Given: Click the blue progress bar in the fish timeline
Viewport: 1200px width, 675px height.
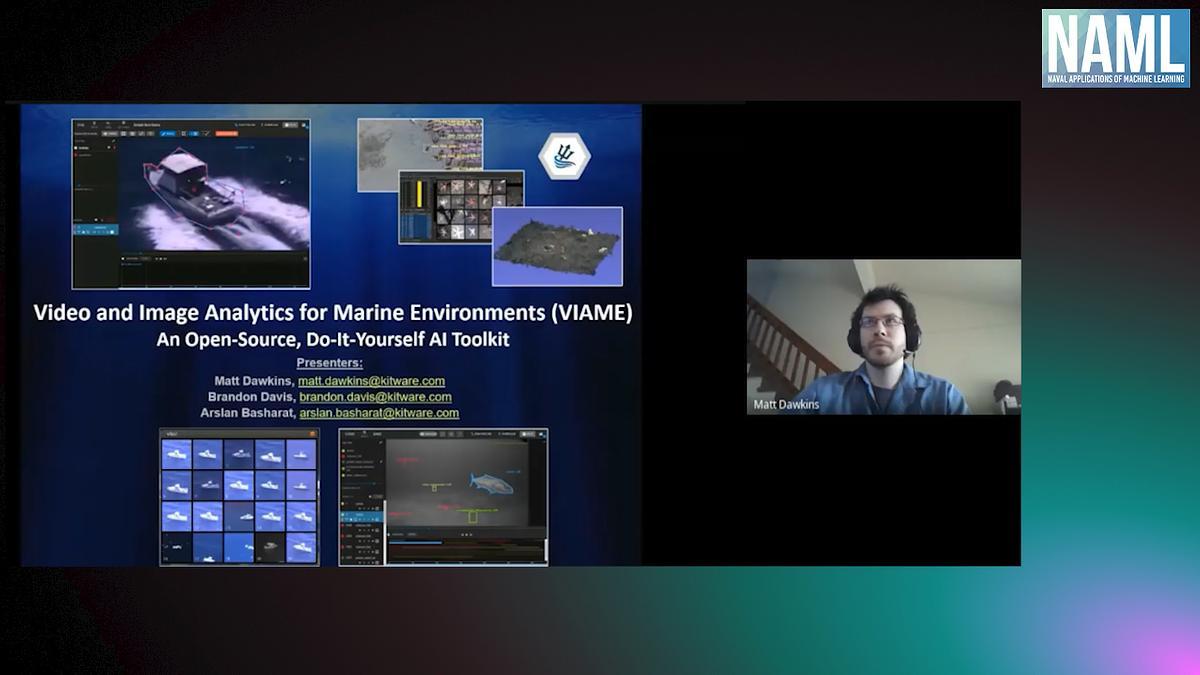Looking at the screenshot, I should tap(415, 542).
